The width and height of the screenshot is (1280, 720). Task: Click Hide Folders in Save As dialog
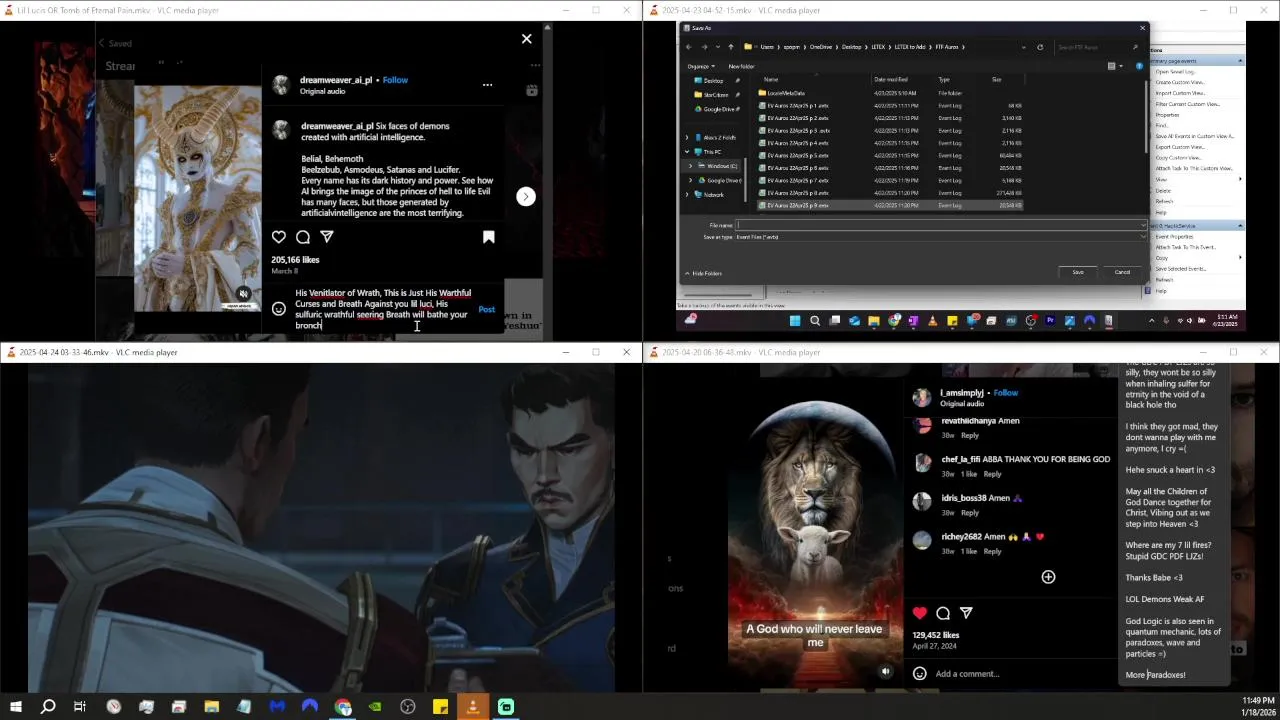(x=704, y=273)
